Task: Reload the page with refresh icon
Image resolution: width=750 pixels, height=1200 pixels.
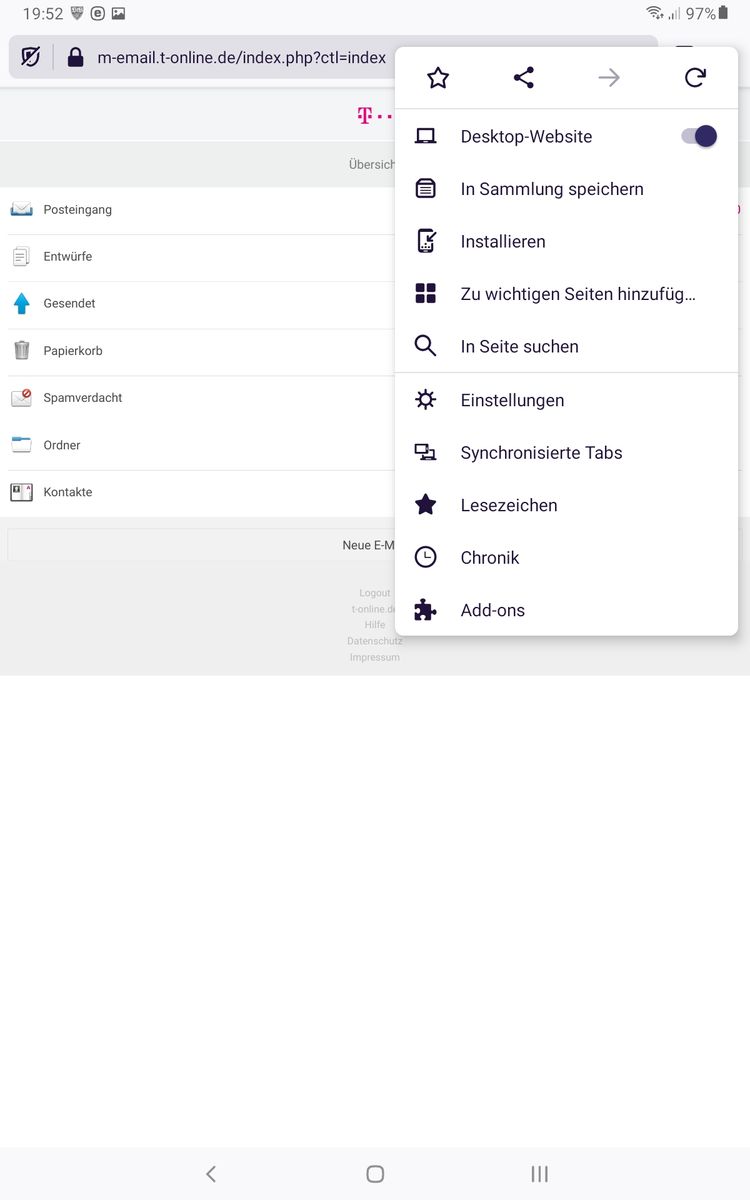Action: click(x=696, y=78)
